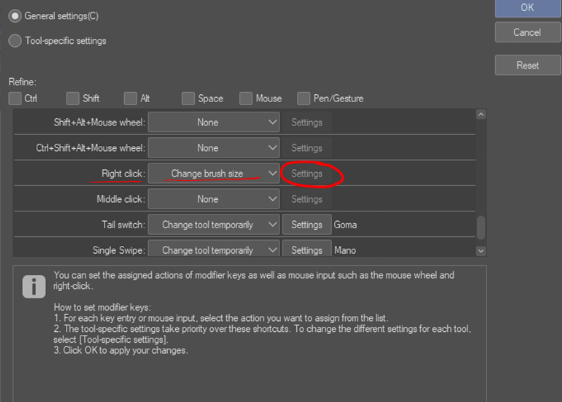Click the shortcut list scrollbar thumb
The height and width of the screenshot is (402, 562).
(x=481, y=227)
